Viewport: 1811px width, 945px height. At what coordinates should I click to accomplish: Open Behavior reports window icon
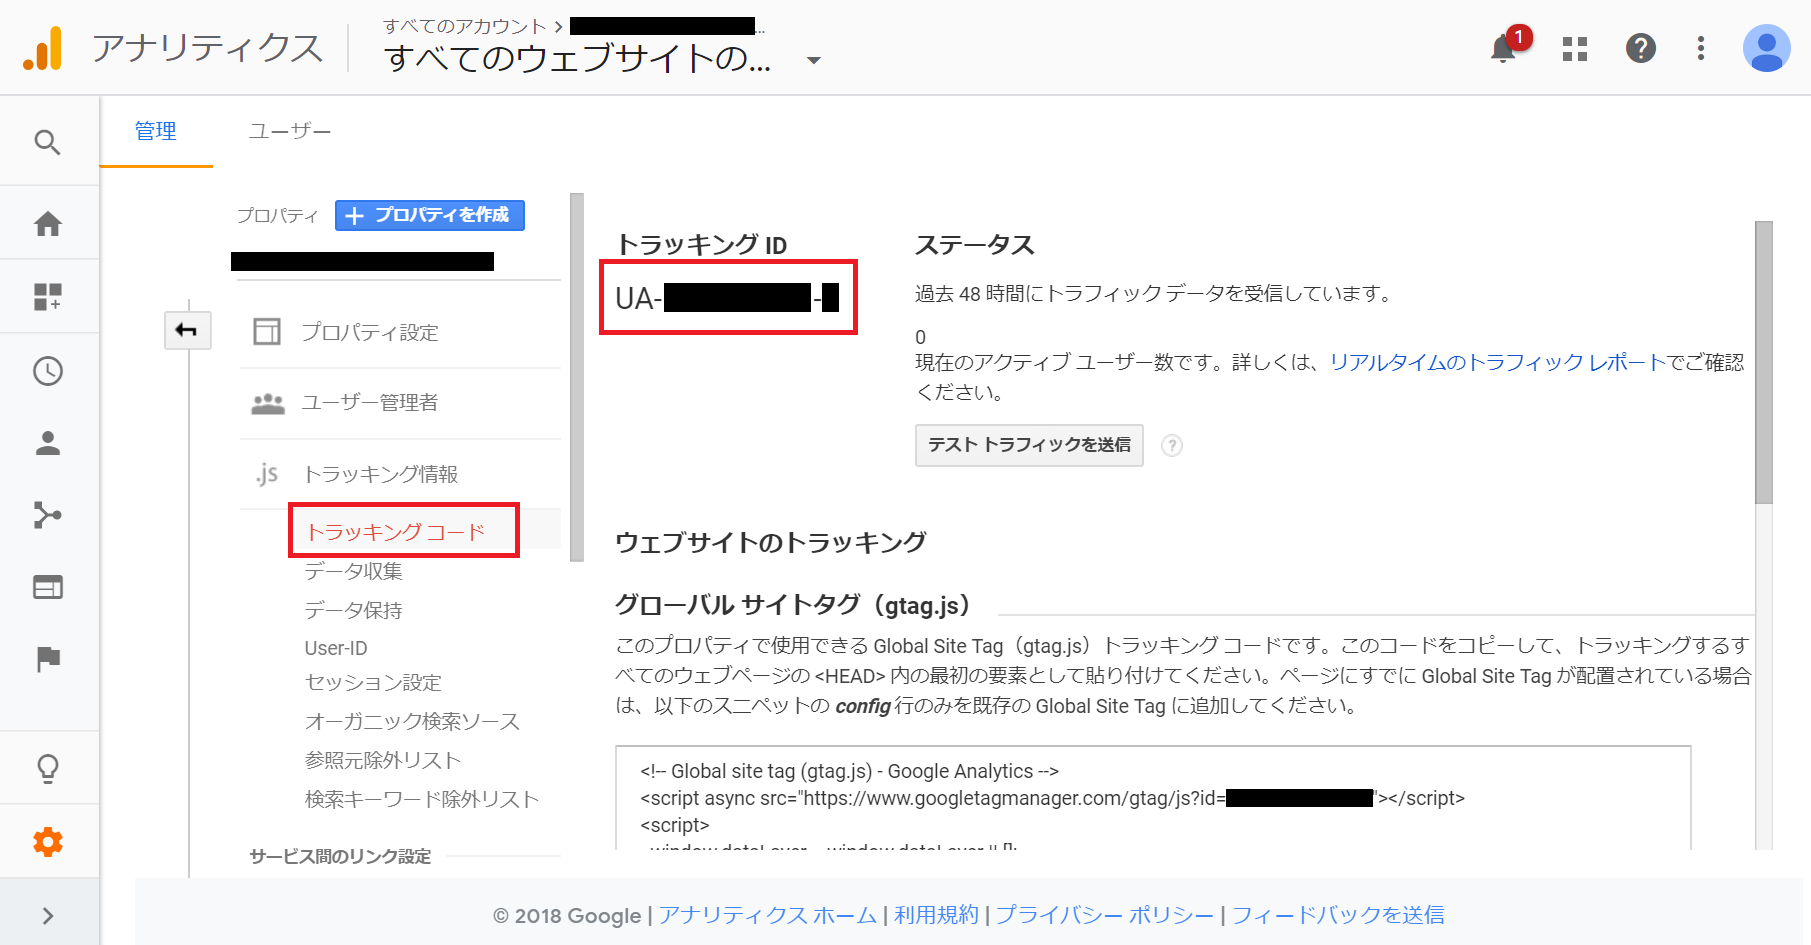pyautogui.click(x=47, y=587)
